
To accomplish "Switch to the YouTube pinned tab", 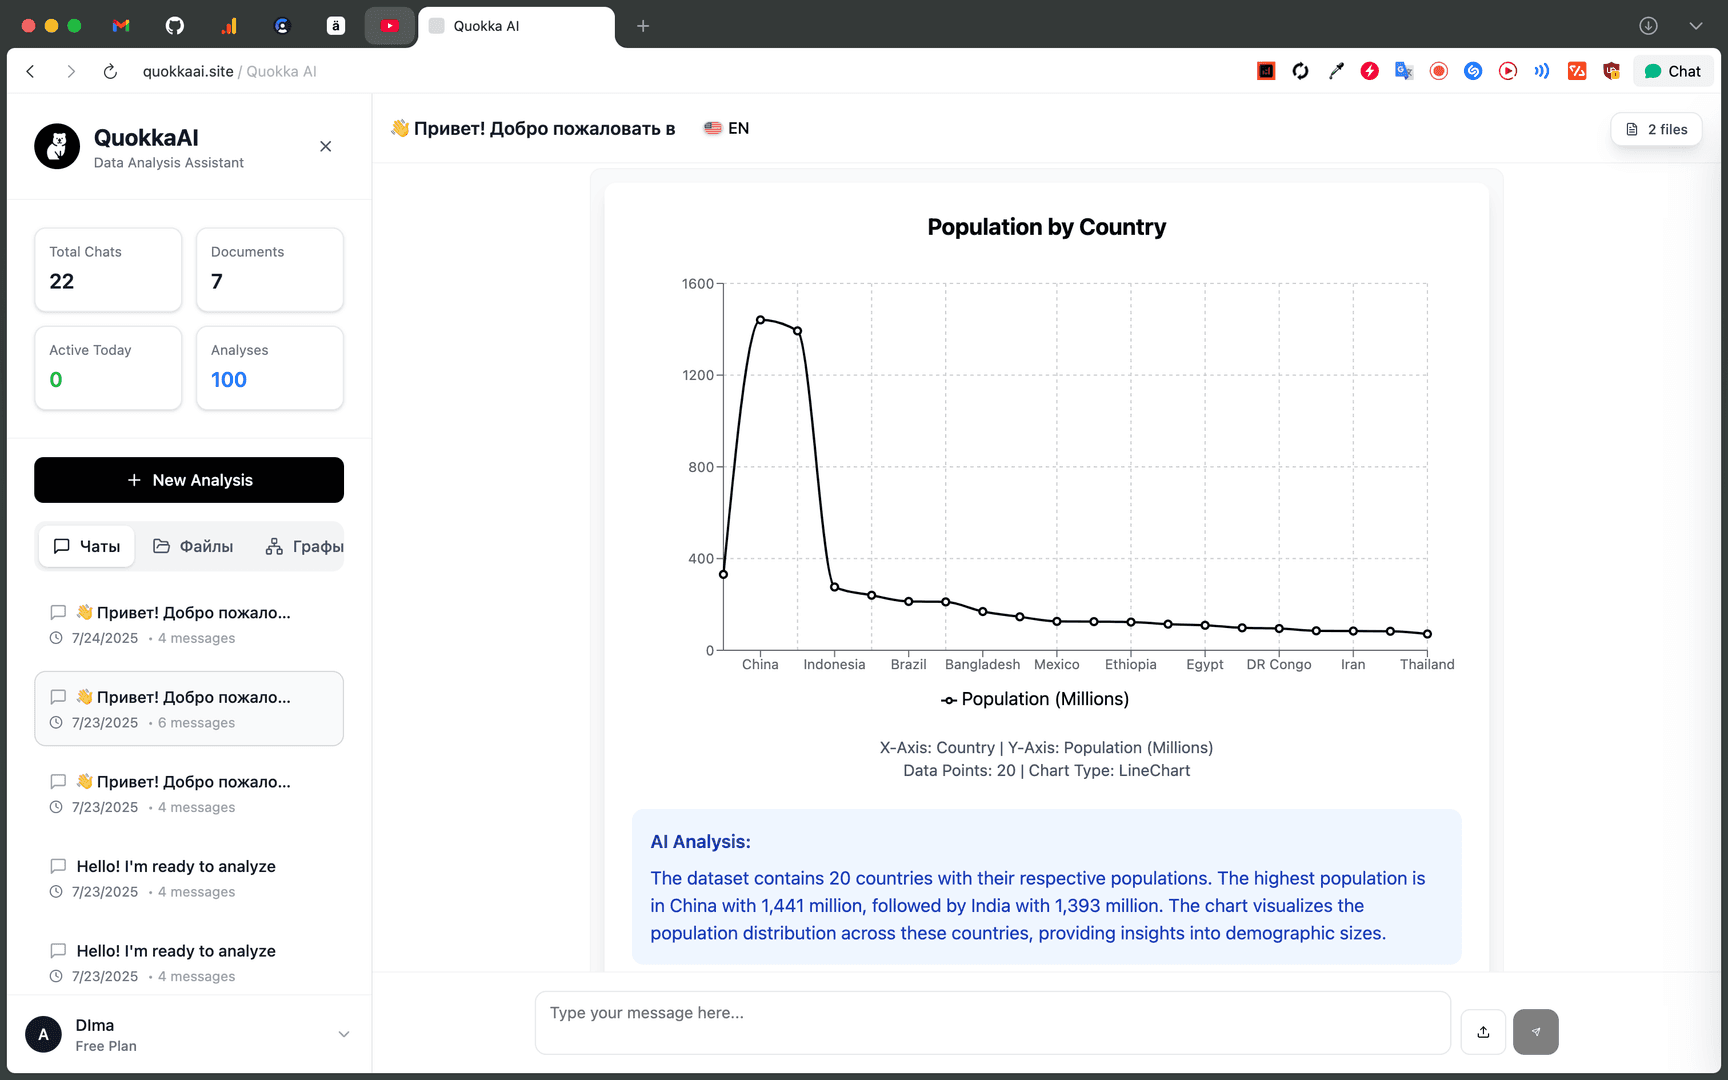I will click(x=390, y=26).
